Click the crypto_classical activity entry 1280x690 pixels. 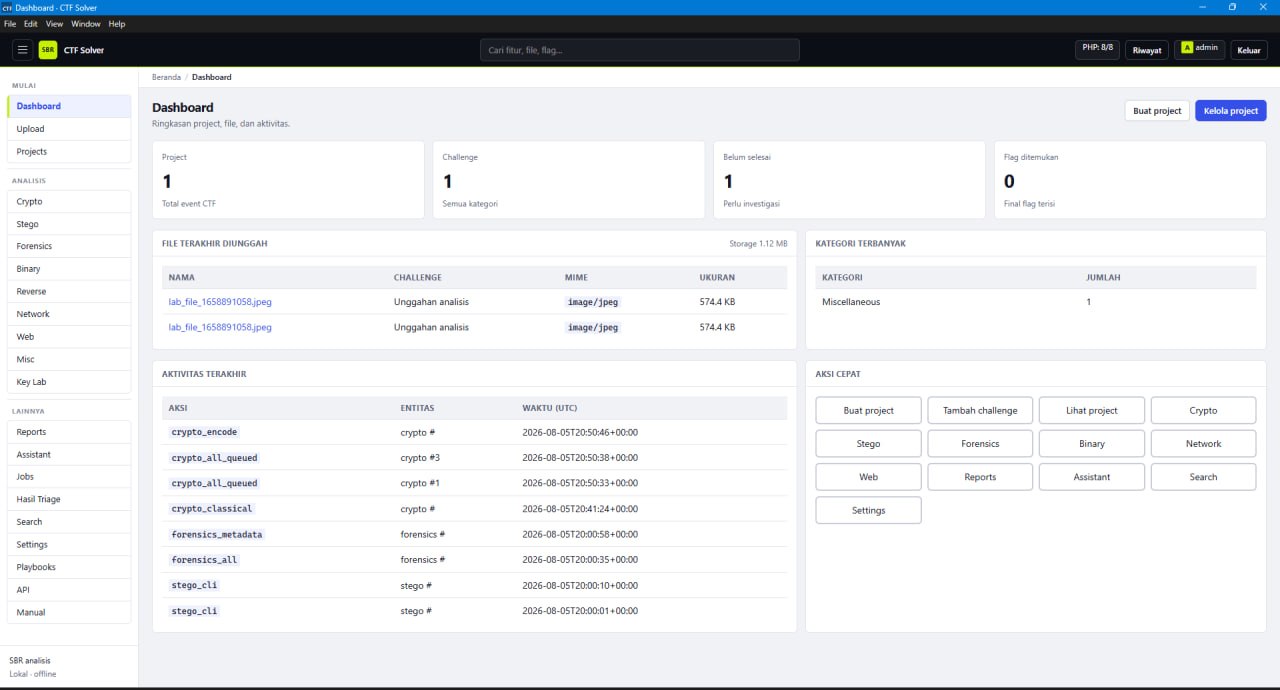pyautogui.click(x=212, y=509)
